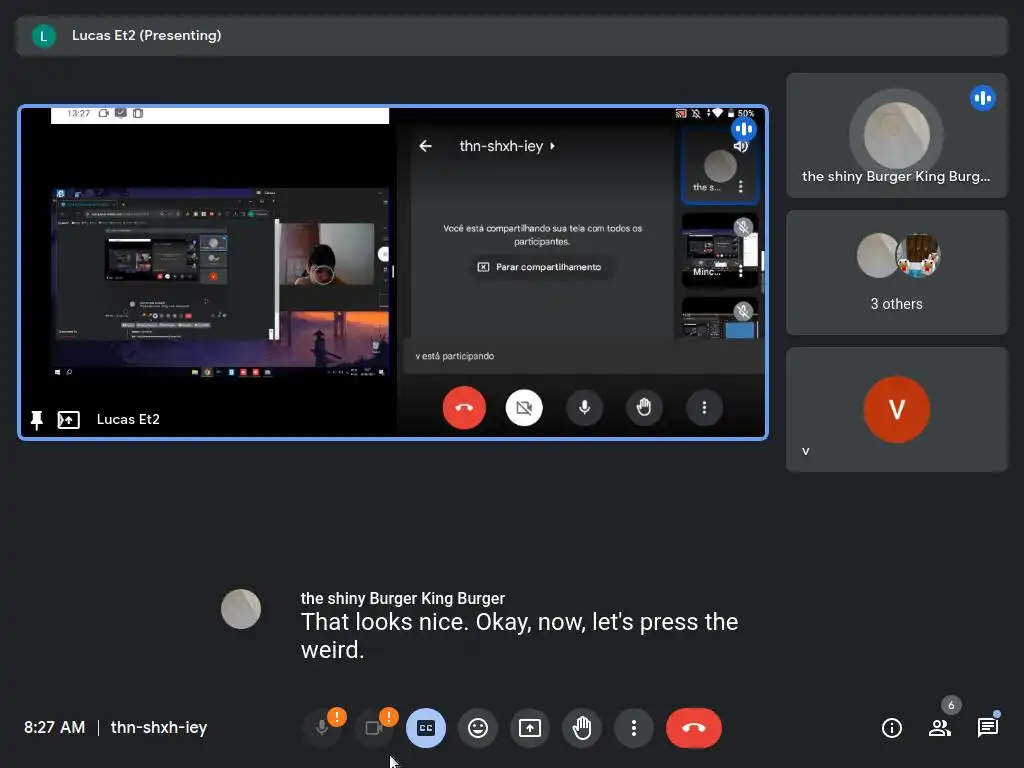Click meeting code thn-shxh-iey at bottom

pyautogui.click(x=159, y=727)
